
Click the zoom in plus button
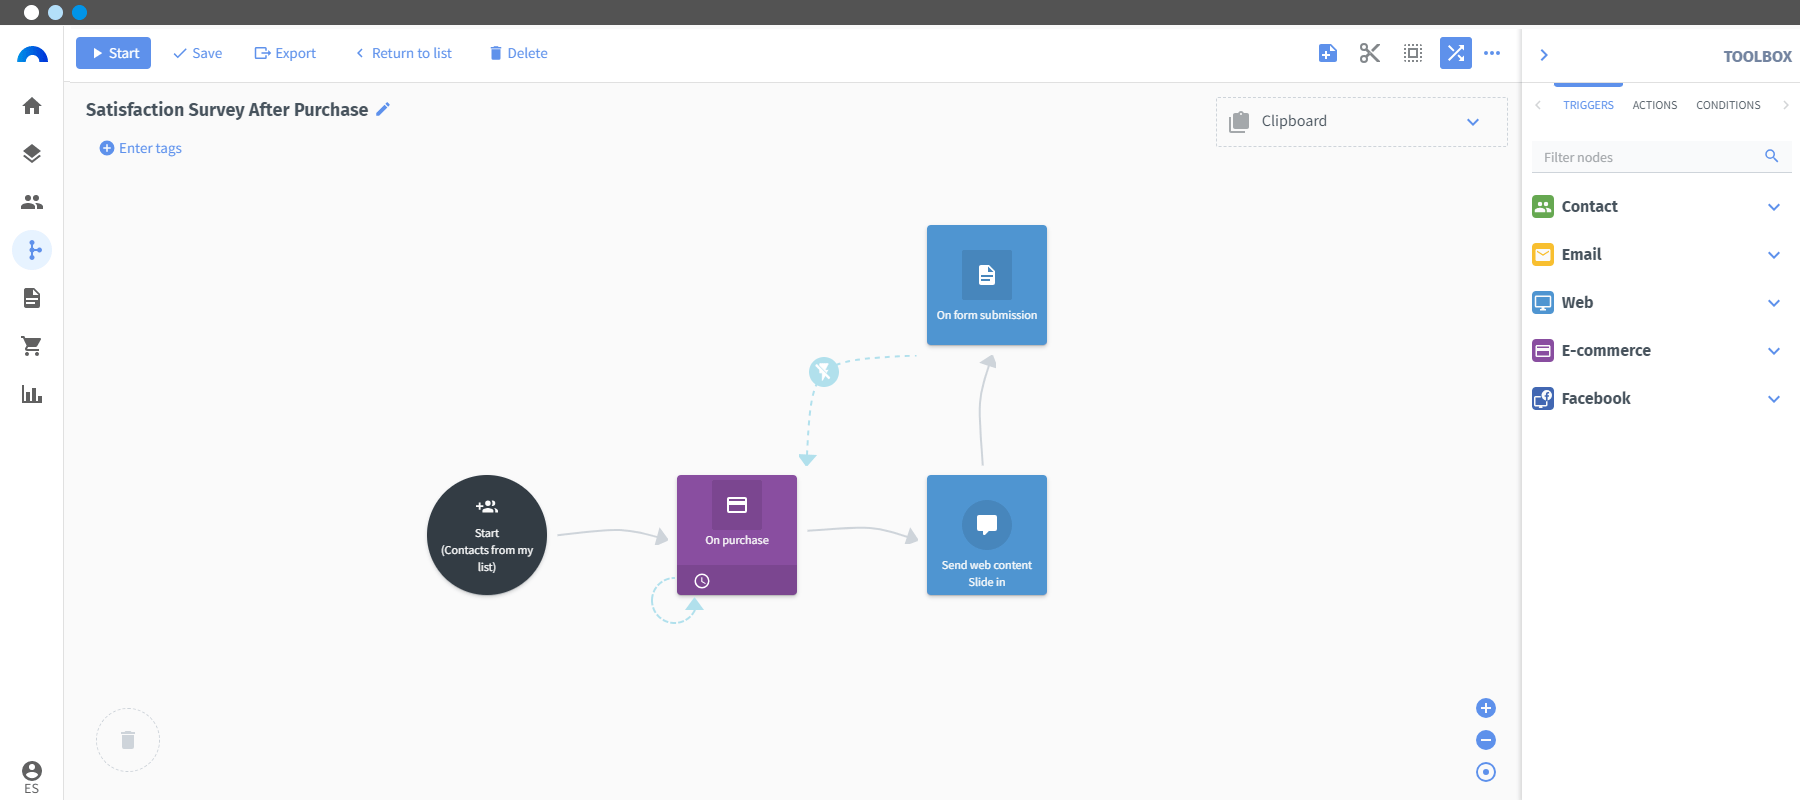(x=1486, y=708)
